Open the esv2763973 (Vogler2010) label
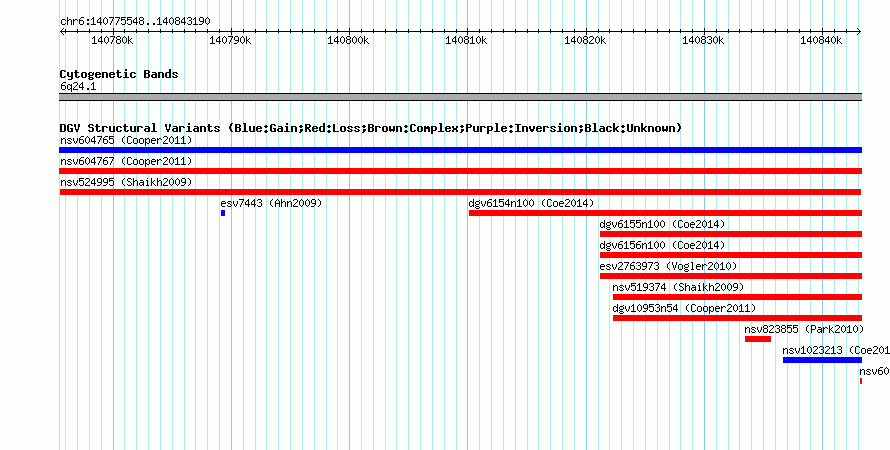Screen dimensions: 890x450 tap(669, 266)
